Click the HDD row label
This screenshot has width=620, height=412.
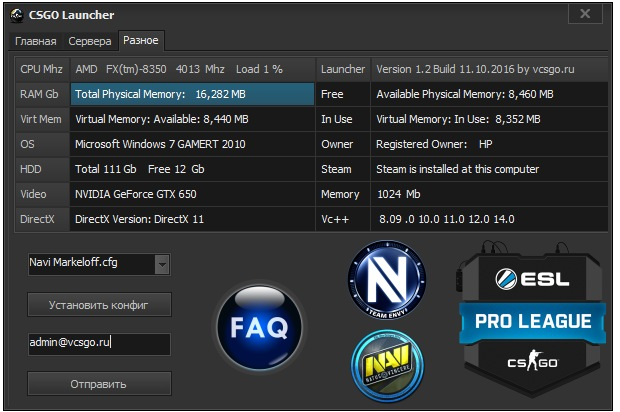coord(43,169)
